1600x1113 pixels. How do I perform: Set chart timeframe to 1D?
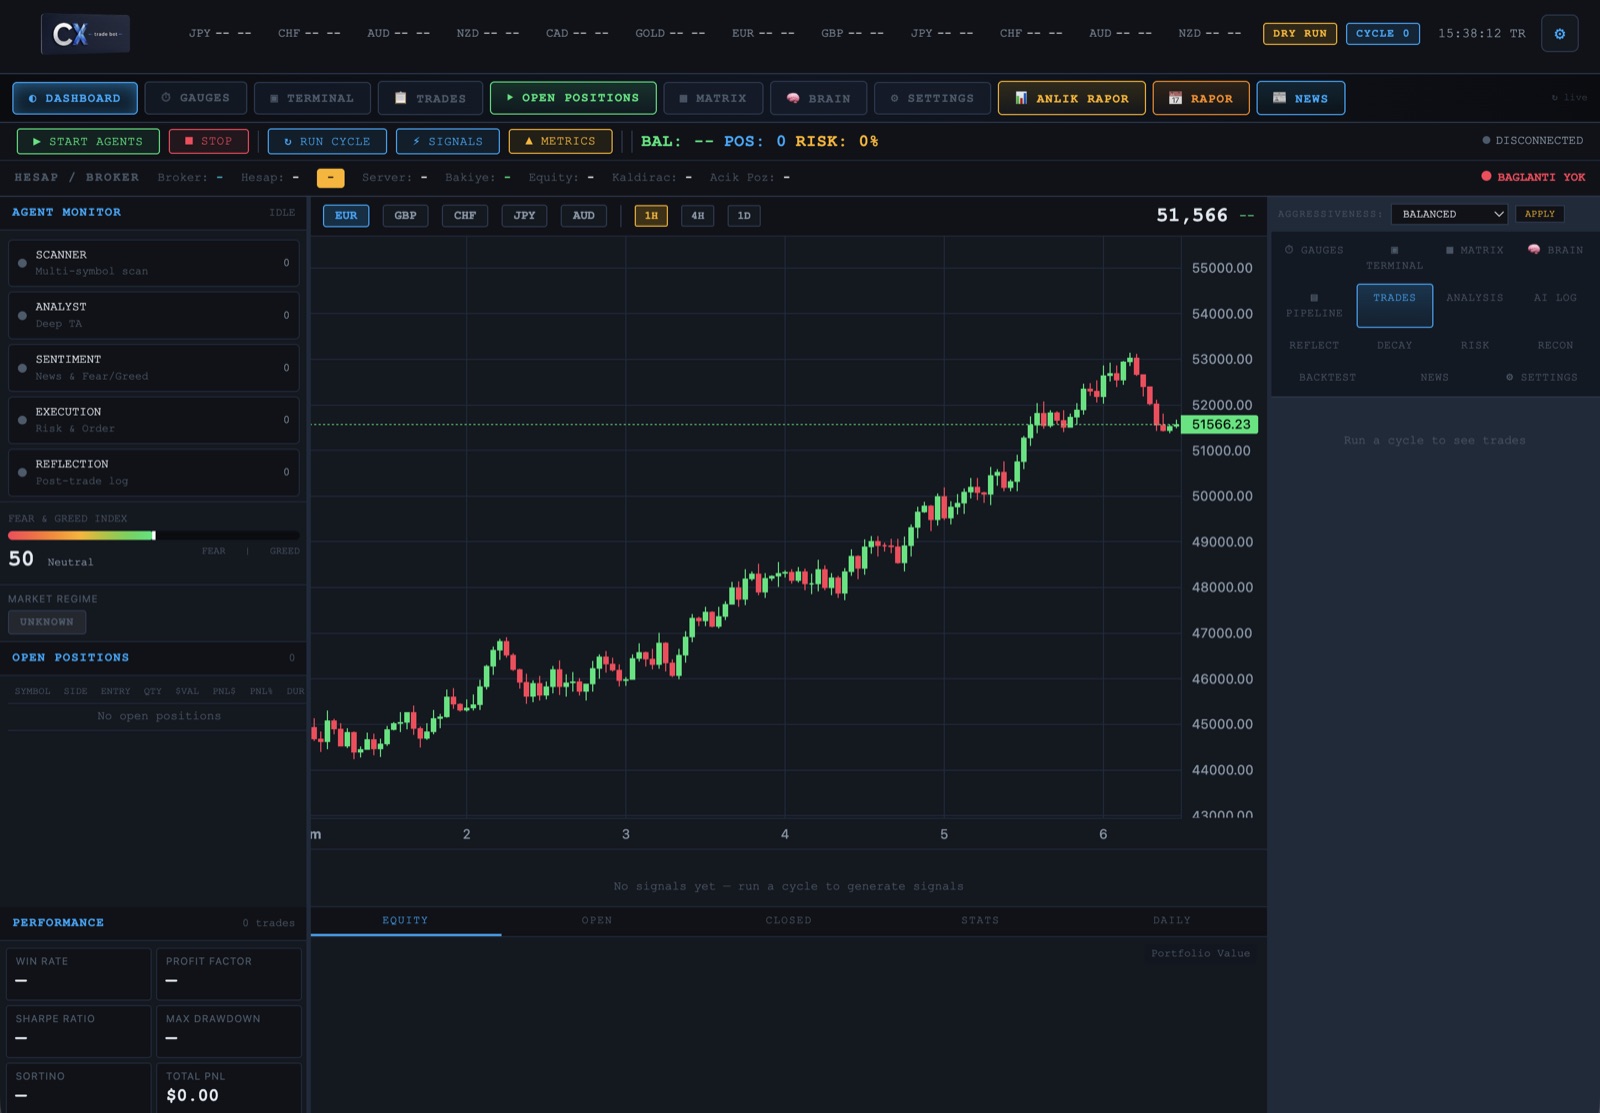click(744, 216)
